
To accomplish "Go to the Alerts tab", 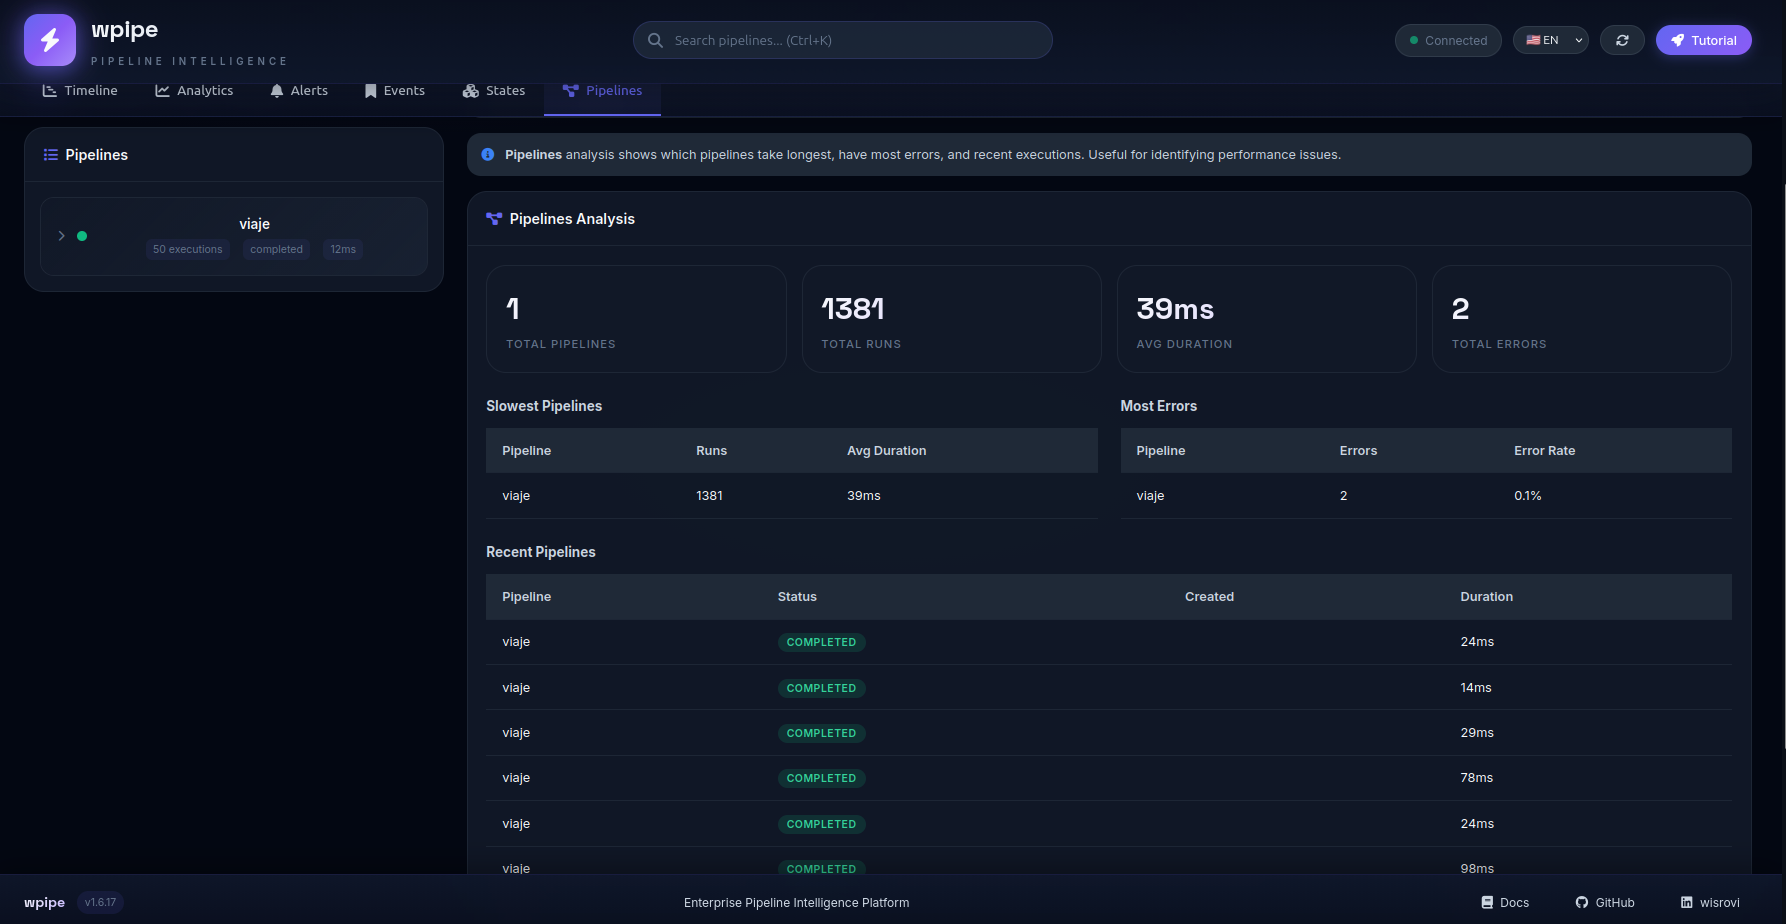I will (299, 90).
